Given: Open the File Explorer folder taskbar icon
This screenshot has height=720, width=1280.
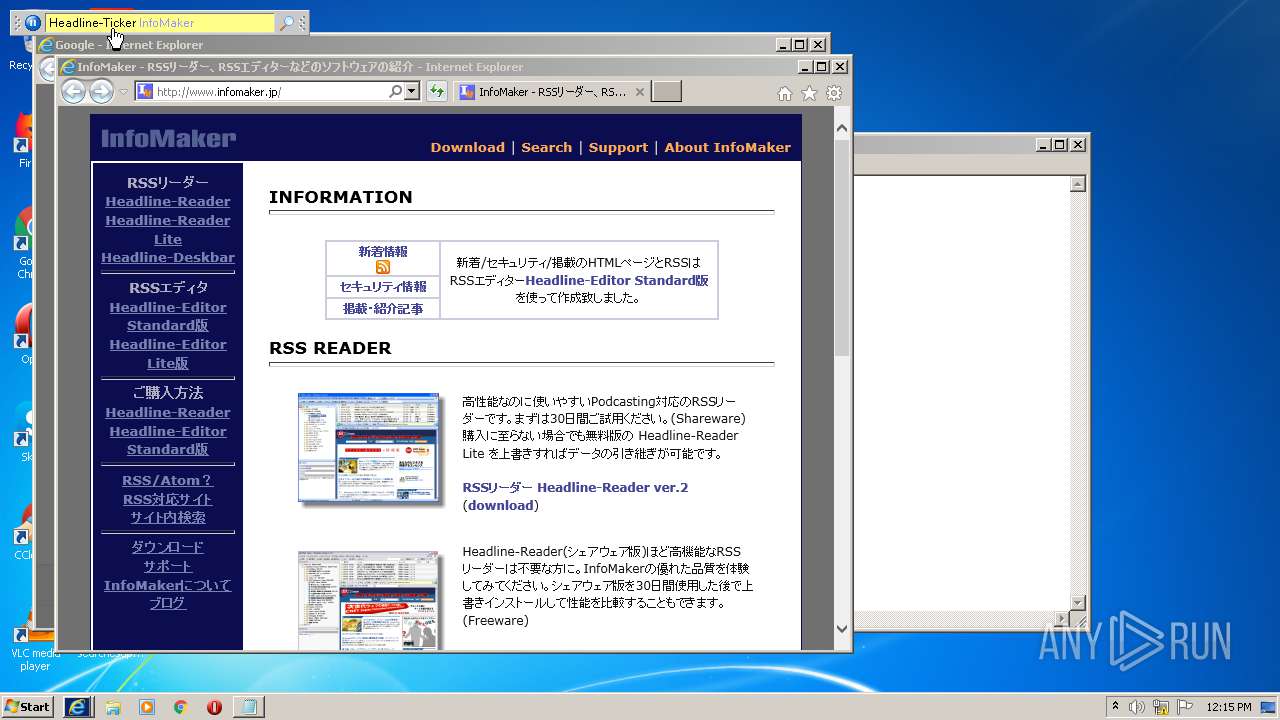Looking at the screenshot, I should 113,707.
